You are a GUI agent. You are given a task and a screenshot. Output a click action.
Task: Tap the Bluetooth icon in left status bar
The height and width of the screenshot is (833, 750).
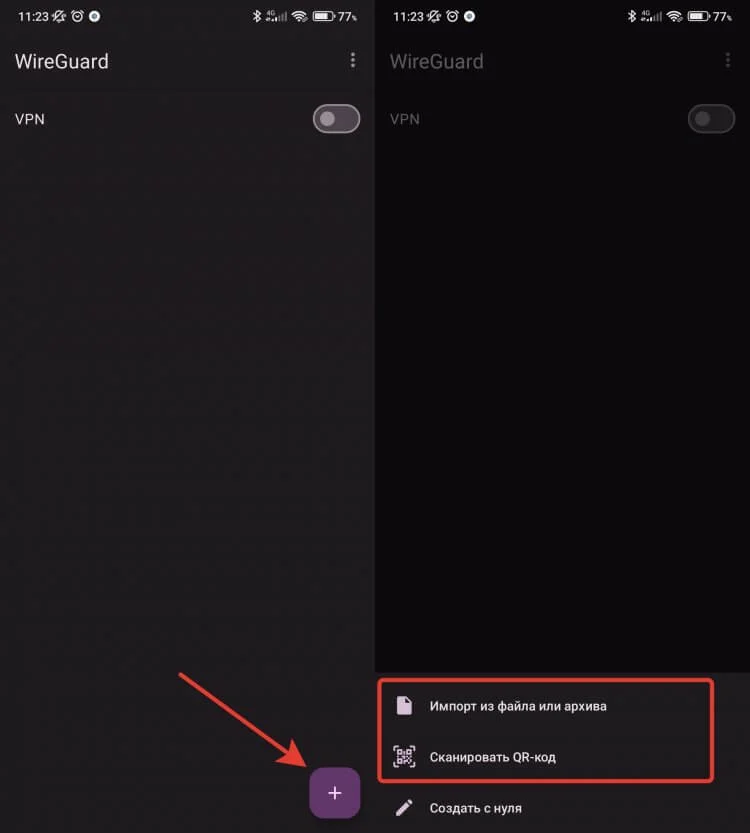257,16
